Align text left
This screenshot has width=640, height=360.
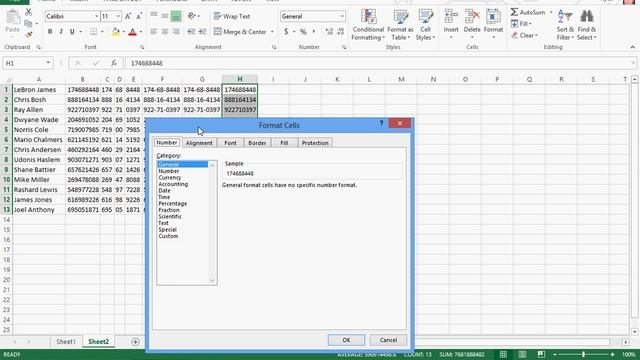click(153, 32)
